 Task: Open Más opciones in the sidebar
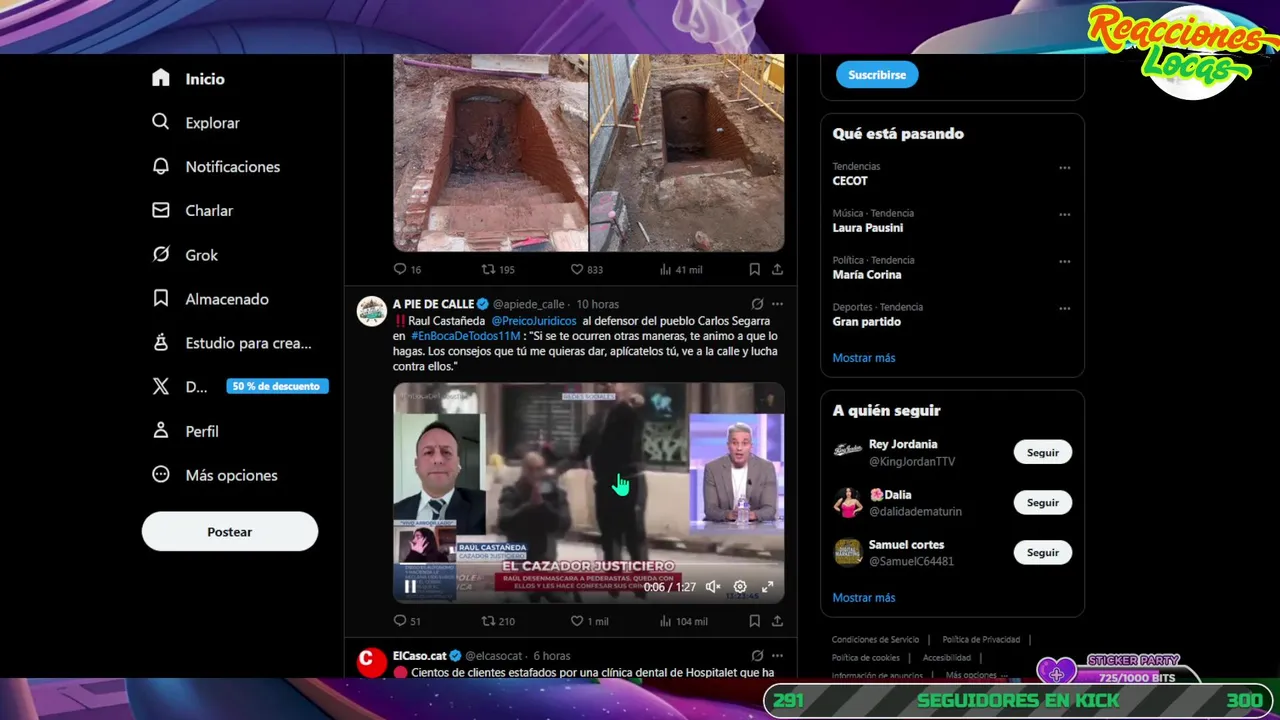(x=215, y=475)
